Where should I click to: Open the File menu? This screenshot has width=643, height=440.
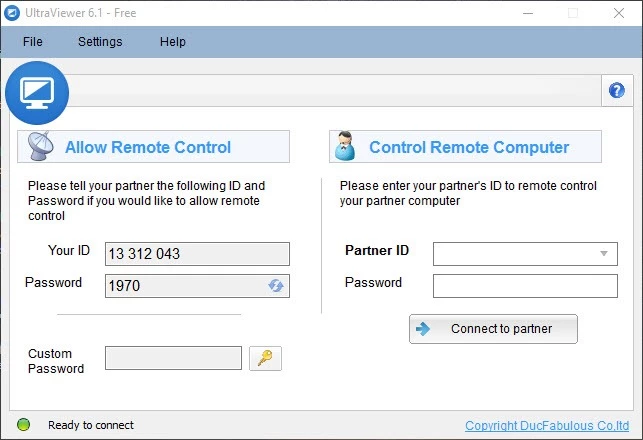coord(33,42)
